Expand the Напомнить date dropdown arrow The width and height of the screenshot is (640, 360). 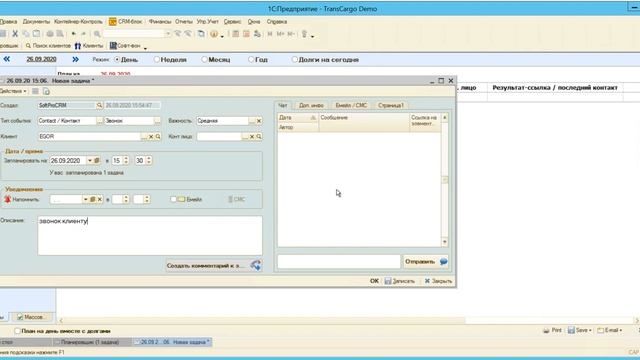click(x=86, y=199)
